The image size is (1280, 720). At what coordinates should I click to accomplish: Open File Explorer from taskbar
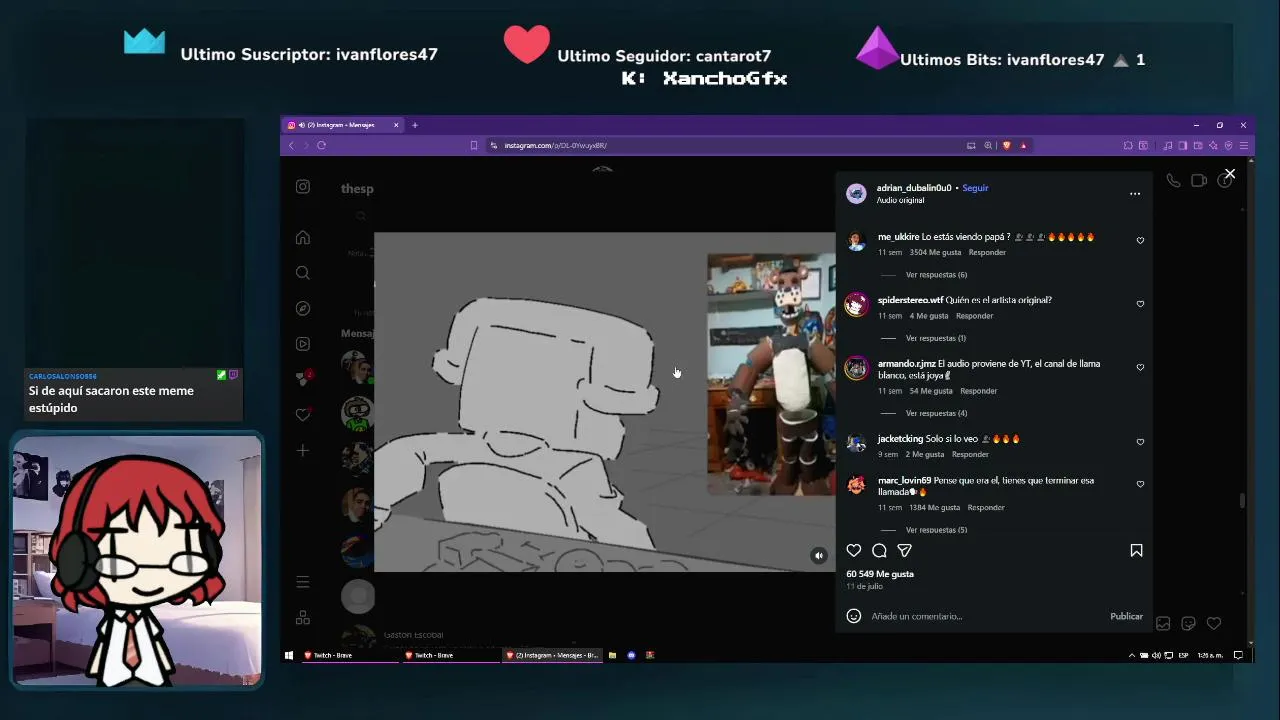pos(612,655)
